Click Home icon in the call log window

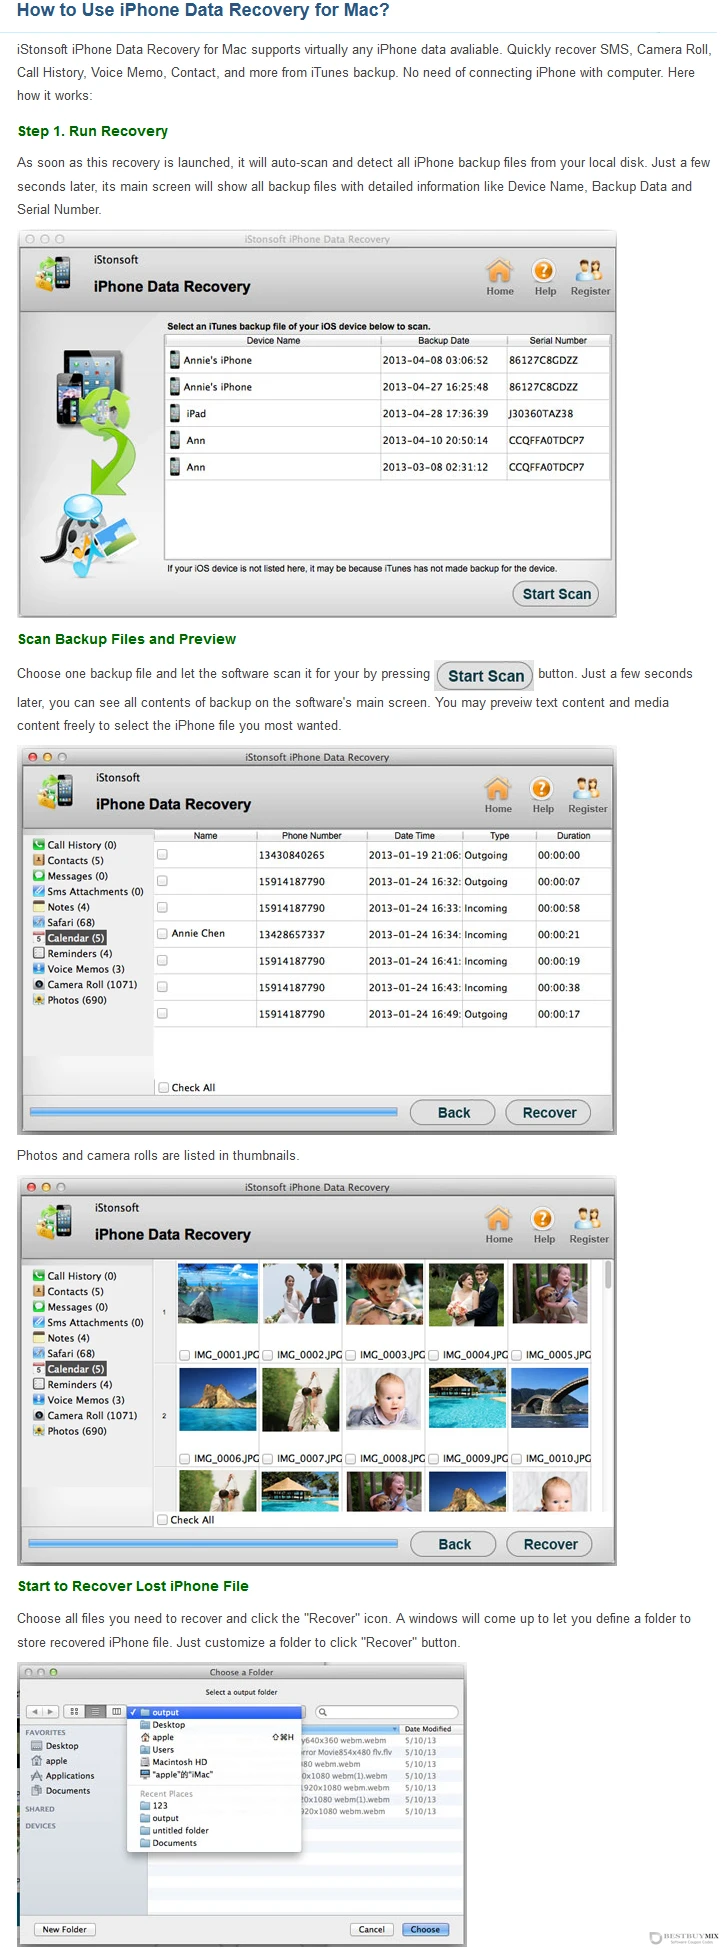click(498, 795)
